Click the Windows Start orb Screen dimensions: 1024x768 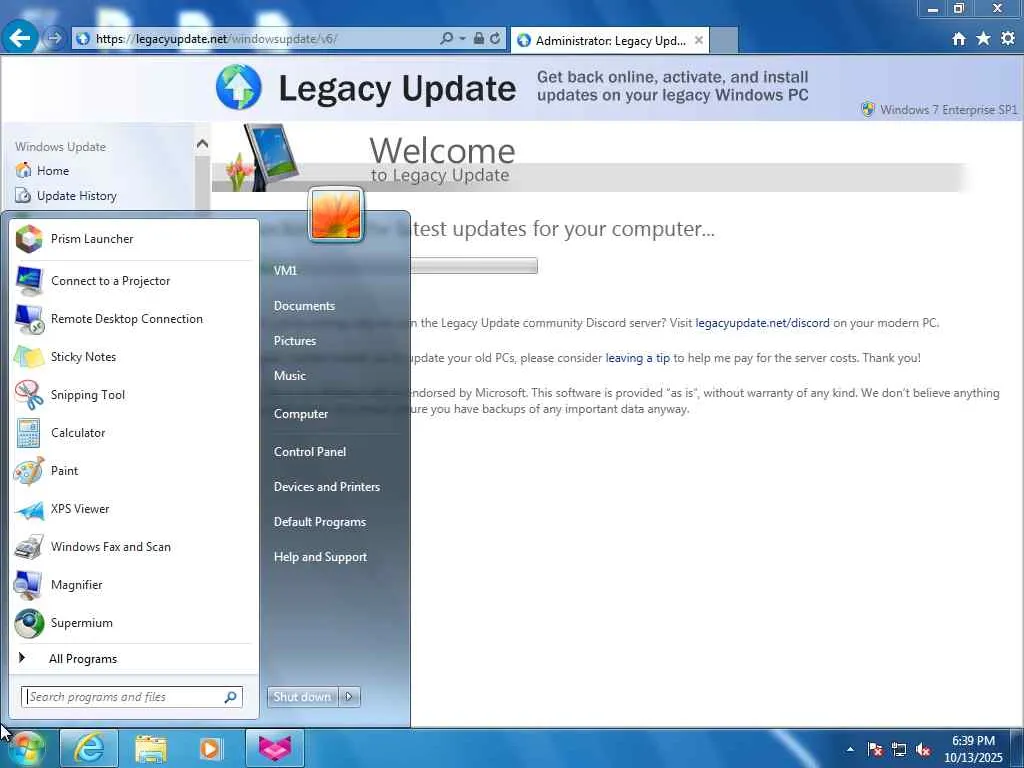pos(26,748)
